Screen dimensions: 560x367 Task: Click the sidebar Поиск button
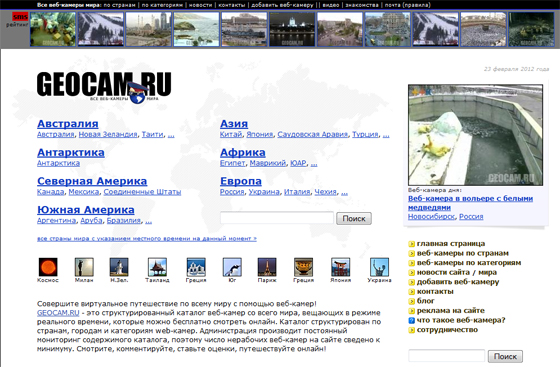(x=505, y=356)
